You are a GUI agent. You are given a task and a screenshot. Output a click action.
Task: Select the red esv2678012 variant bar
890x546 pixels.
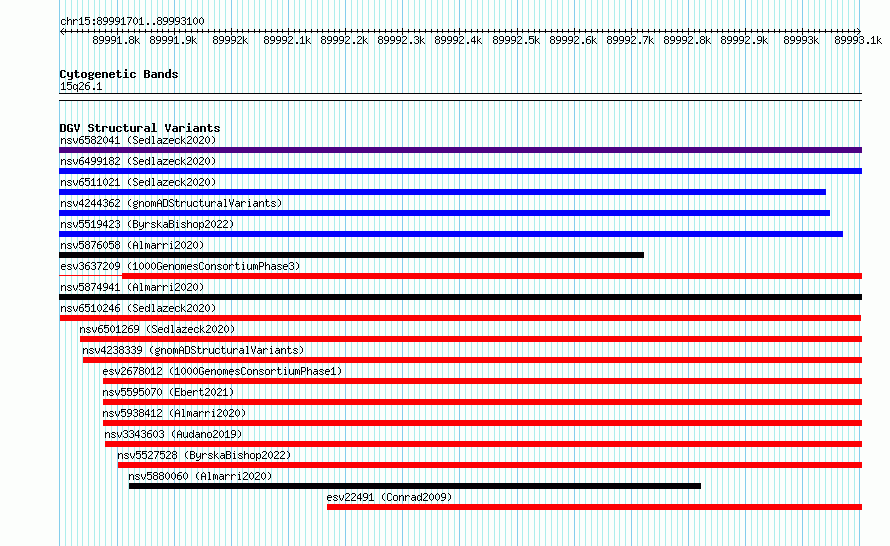(x=482, y=381)
